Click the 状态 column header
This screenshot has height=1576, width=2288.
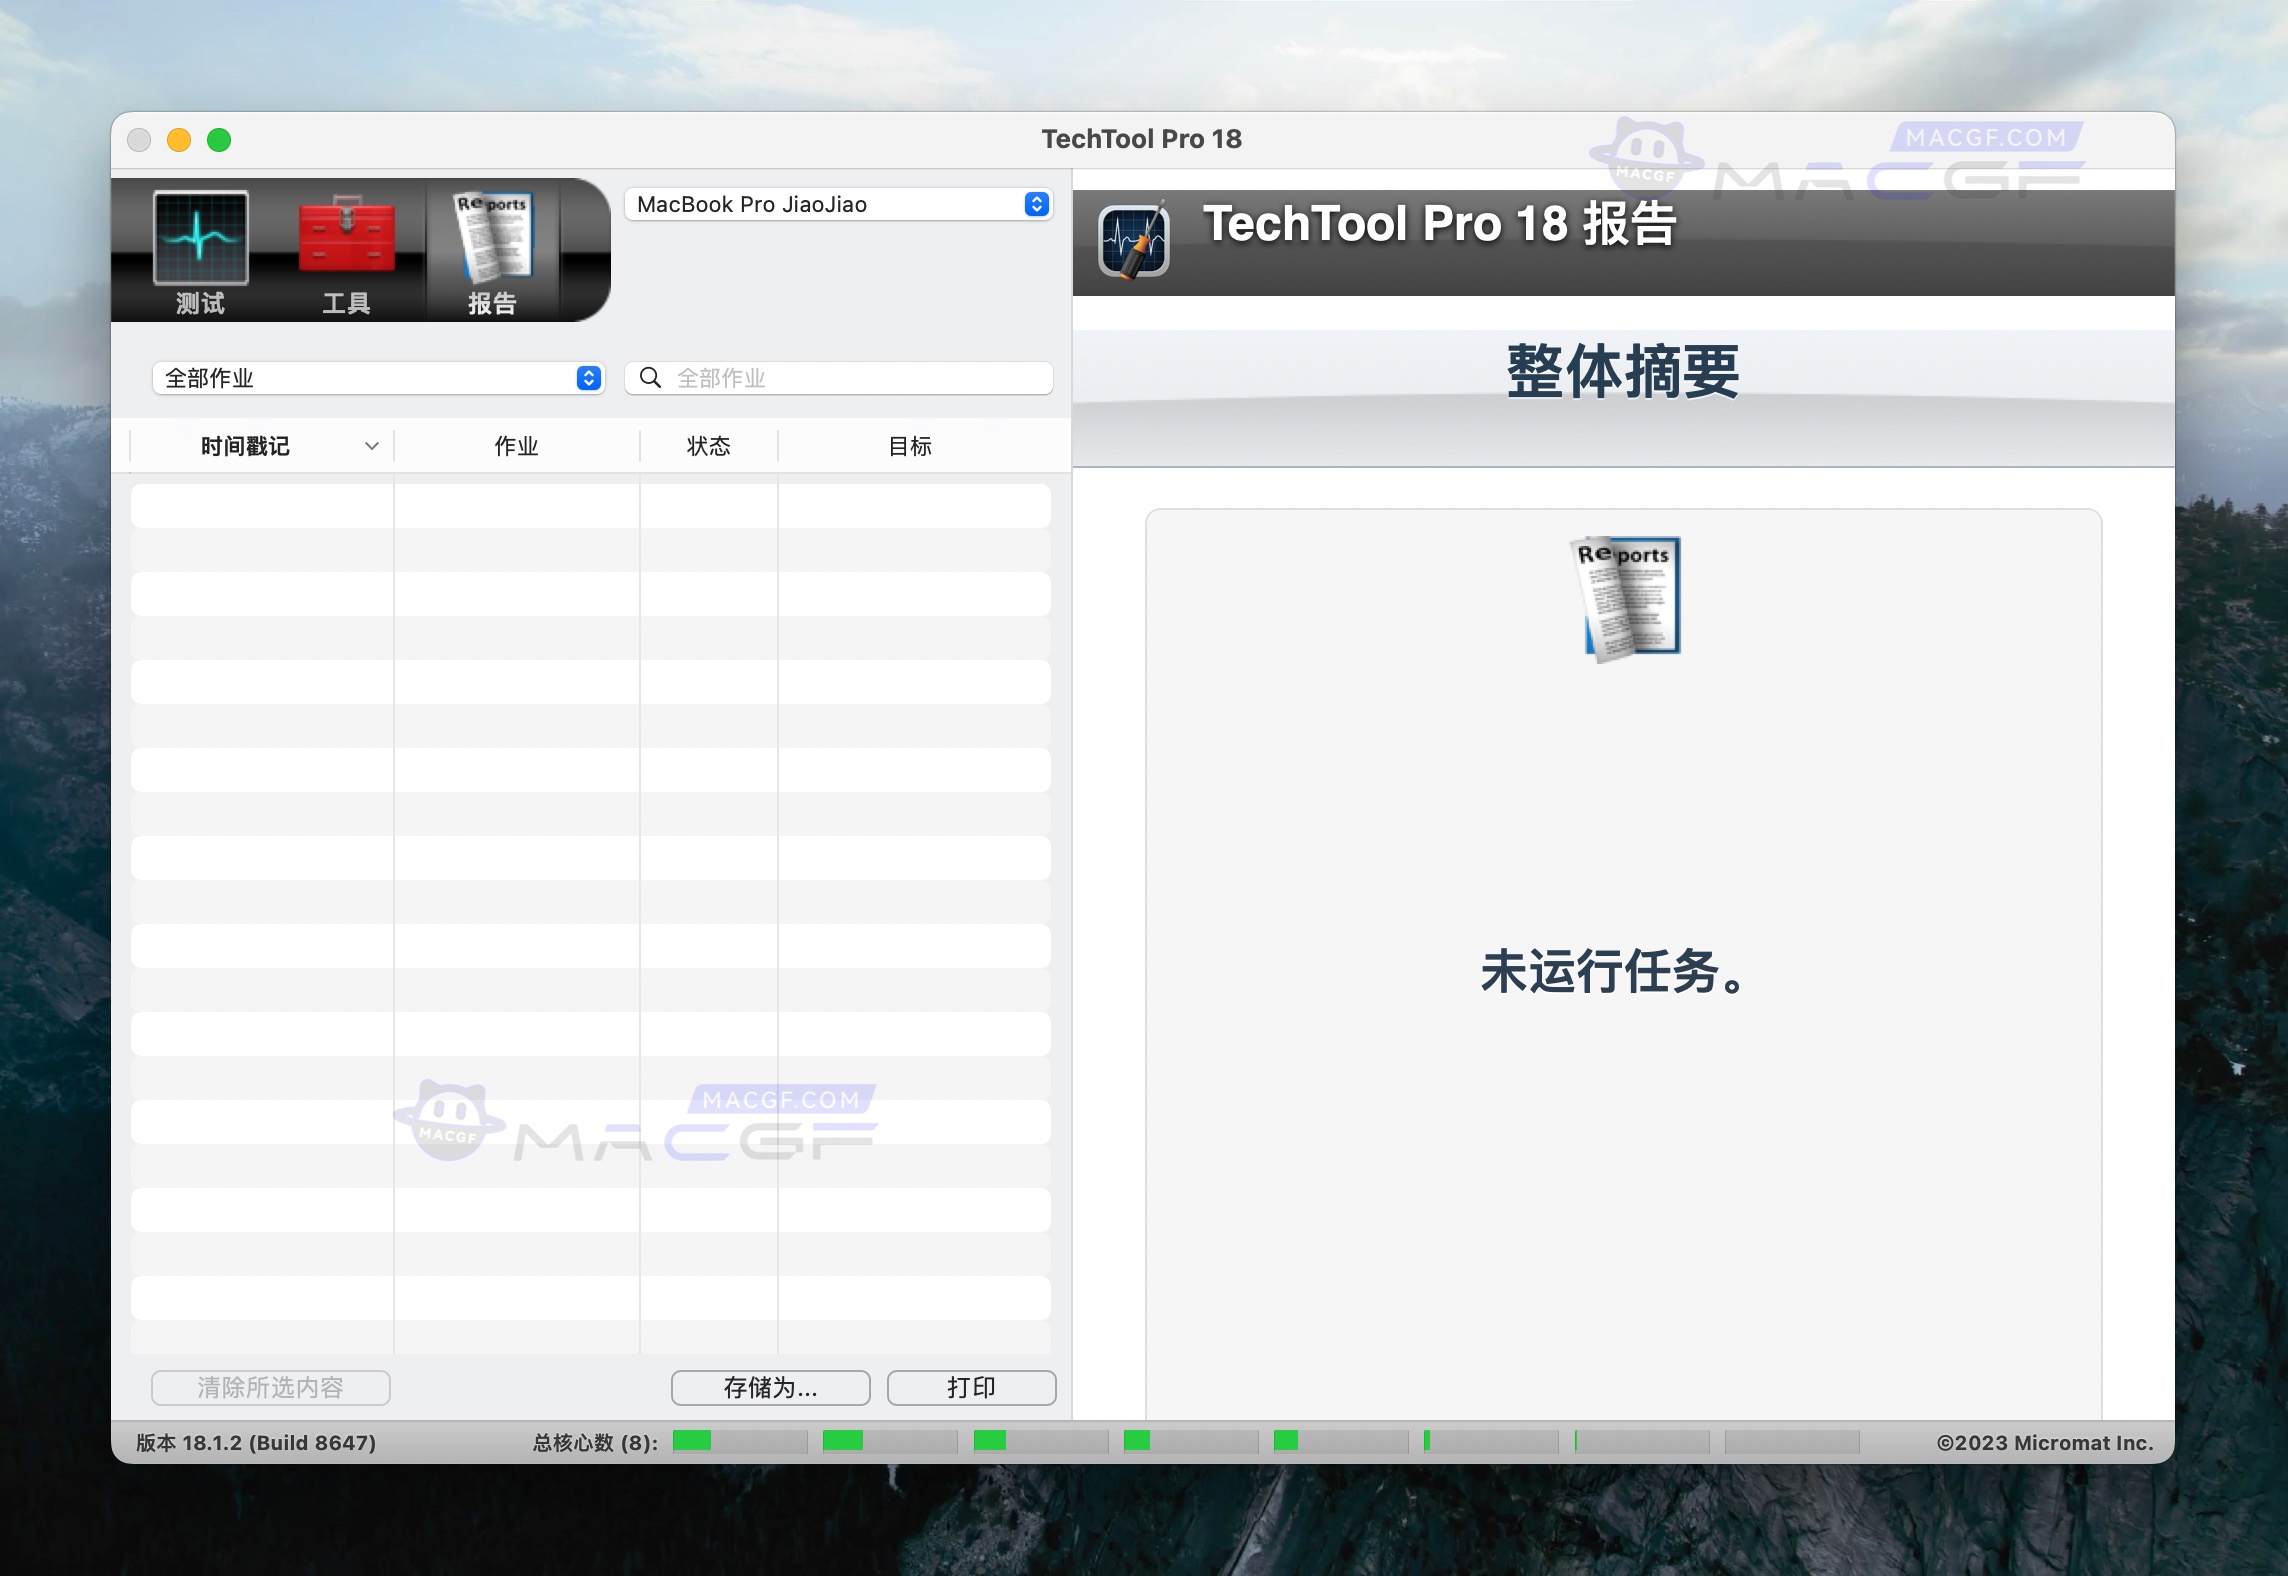(709, 446)
